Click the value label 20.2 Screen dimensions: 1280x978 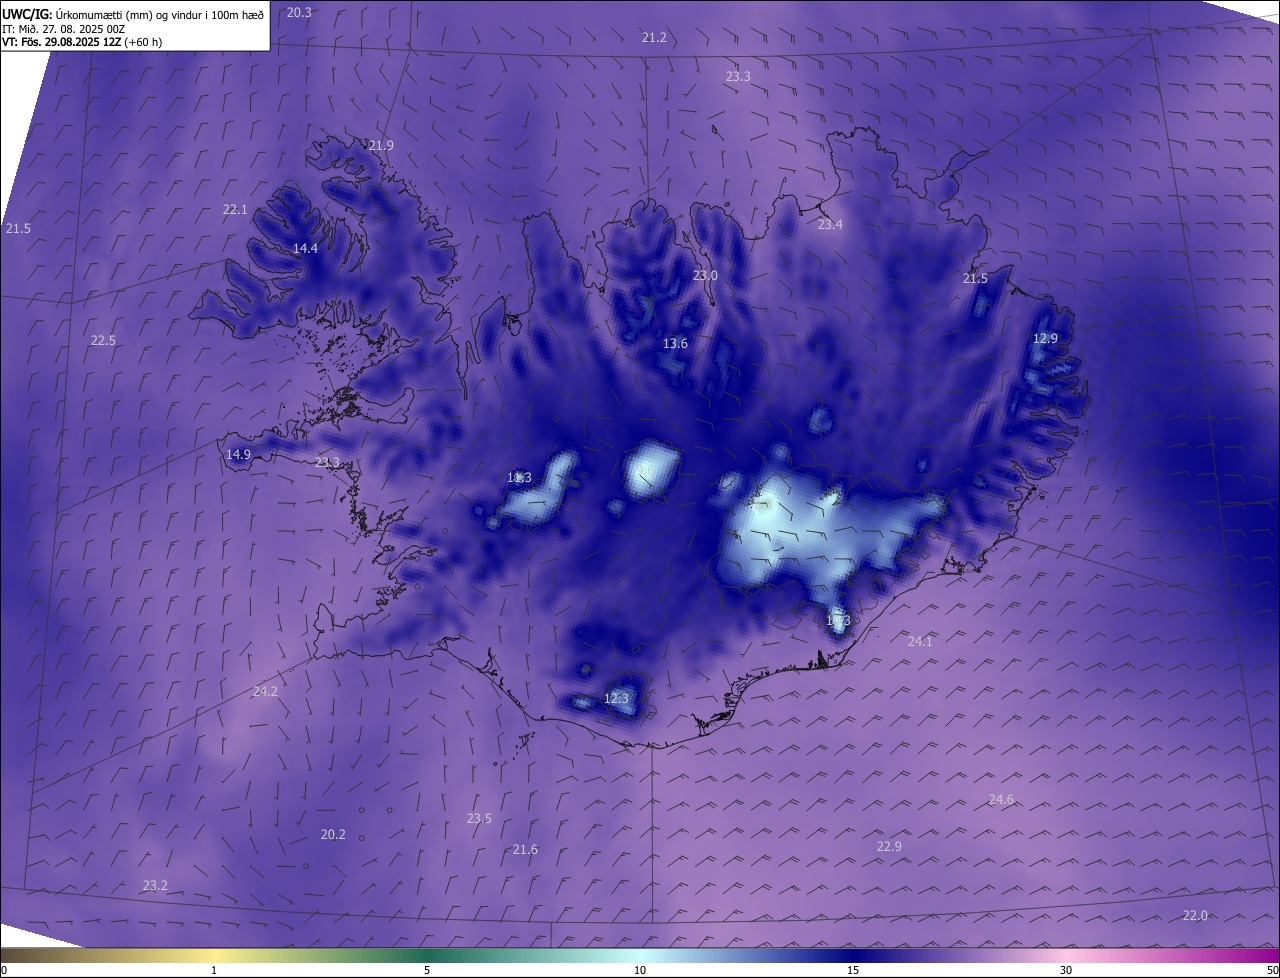(333, 834)
